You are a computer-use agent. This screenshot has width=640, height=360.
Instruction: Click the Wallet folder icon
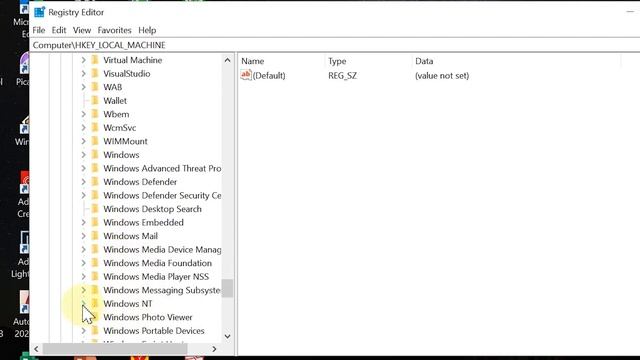(95, 100)
